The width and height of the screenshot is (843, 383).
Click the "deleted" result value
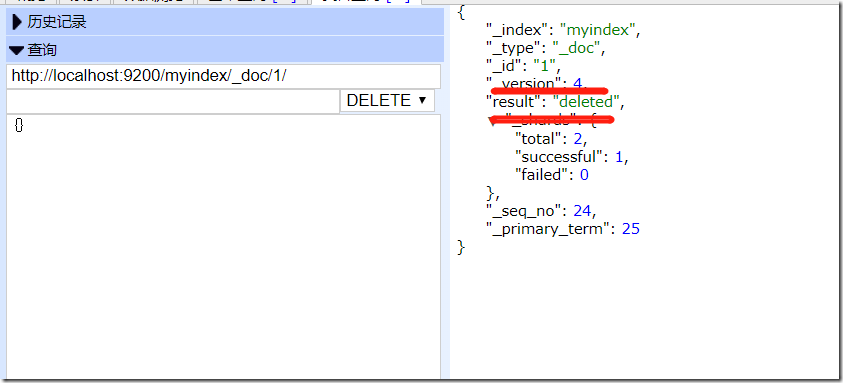click(585, 102)
